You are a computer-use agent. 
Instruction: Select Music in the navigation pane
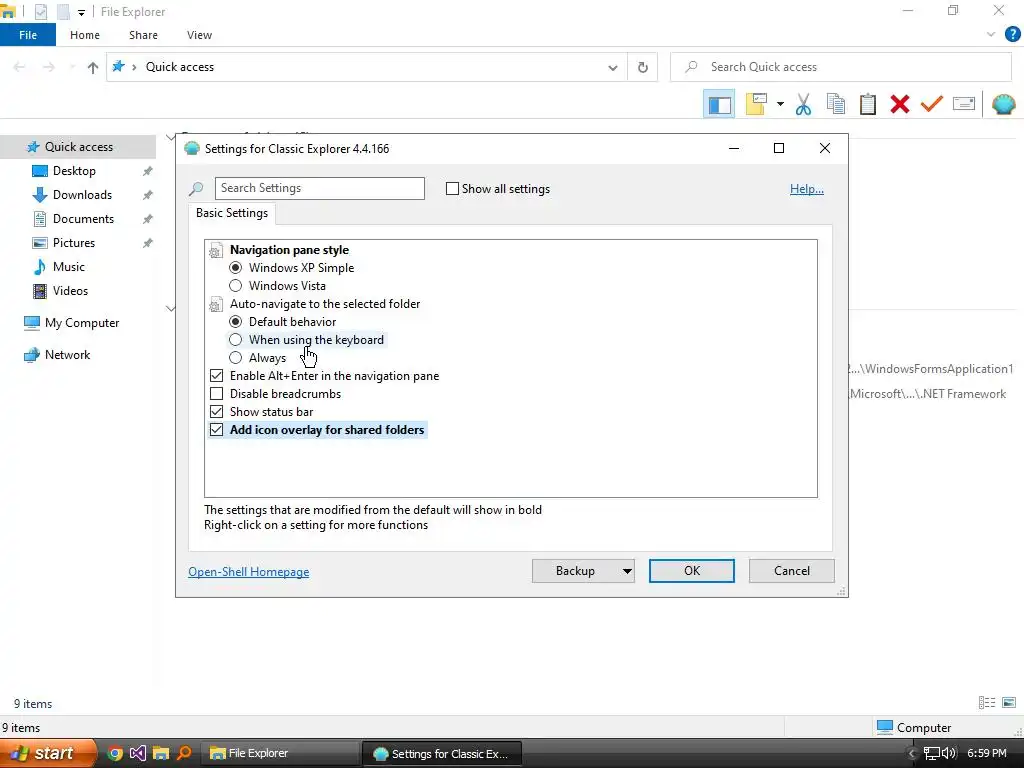click(x=69, y=267)
